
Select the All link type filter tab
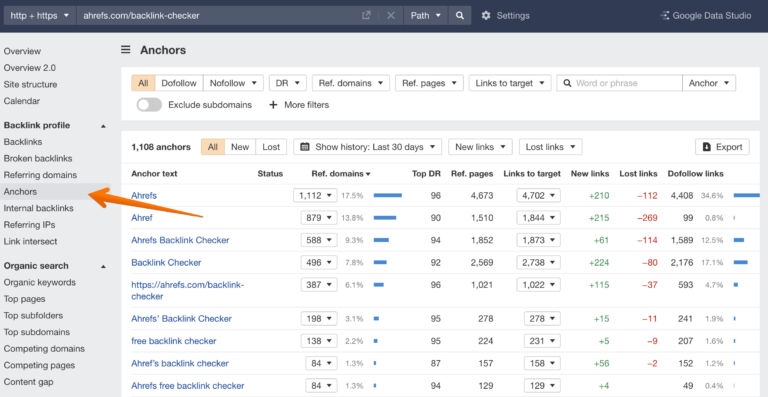coord(143,83)
